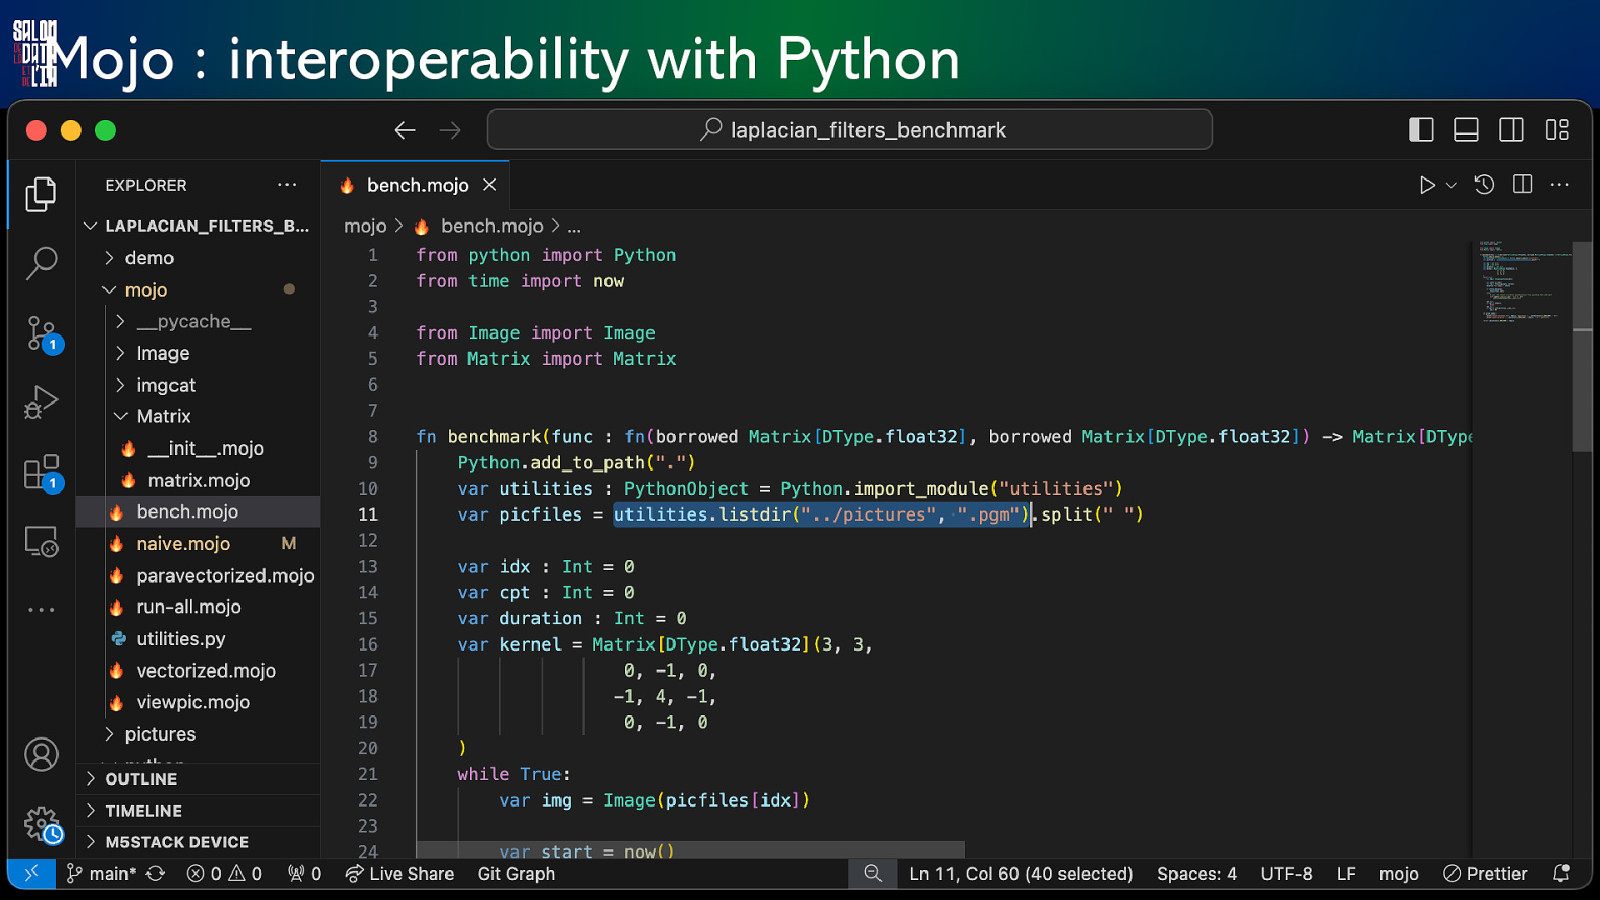Open editor More Actions ellipsis
Viewport: 1600px width, 900px height.
(1560, 185)
